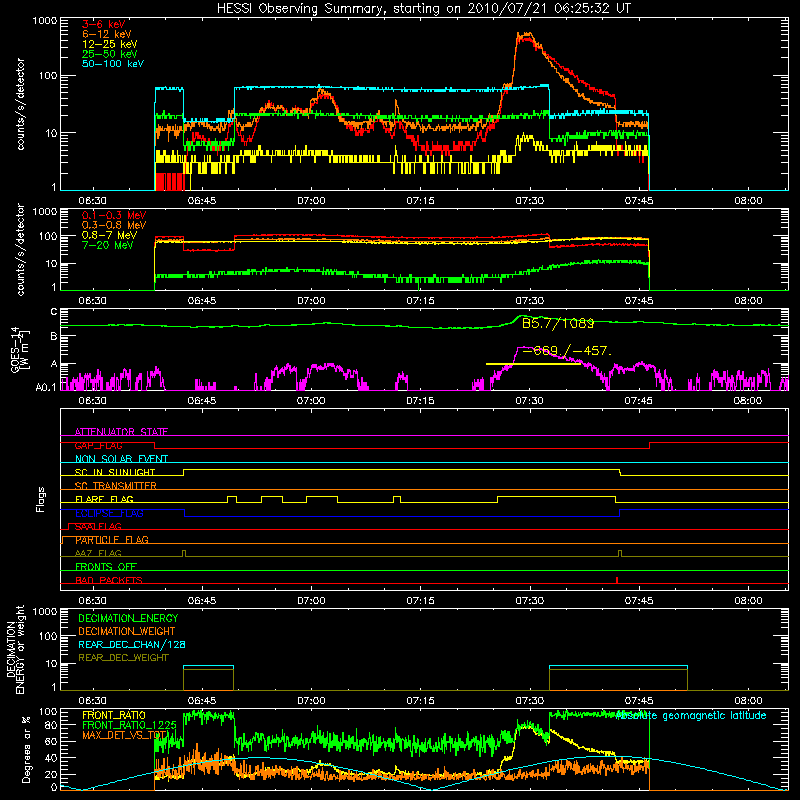Click the REAR_DEC_WEIGHT legend entry
The height and width of the screenshot is (800, 800).
coord(123,658)
